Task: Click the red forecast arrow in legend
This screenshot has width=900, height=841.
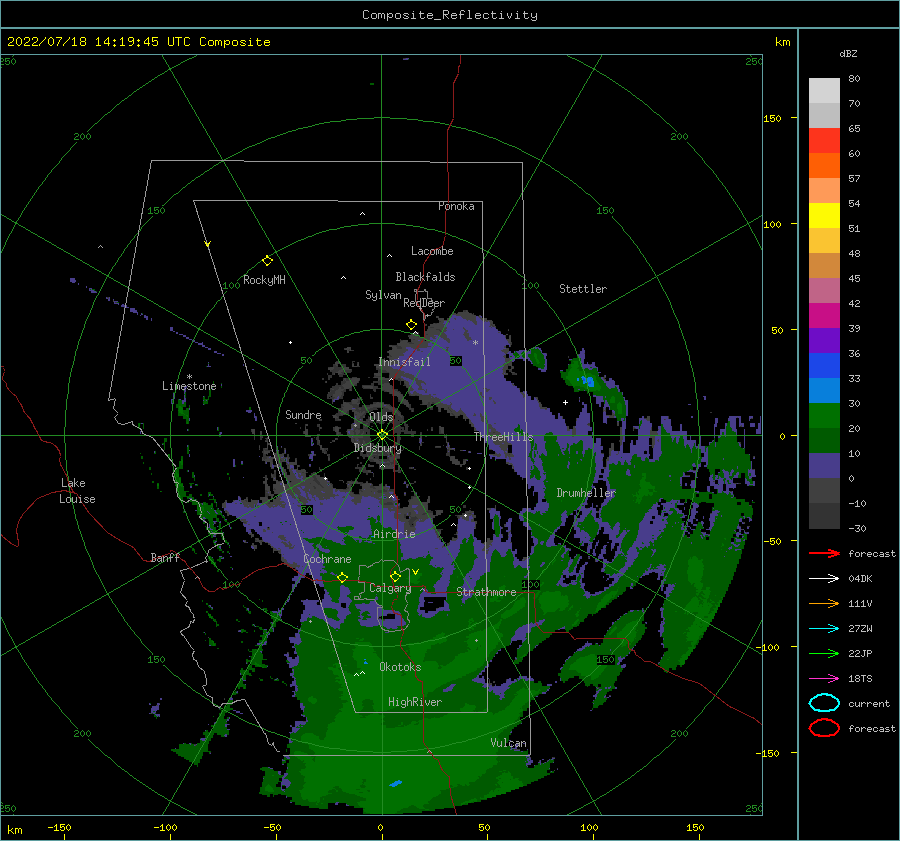Action: tap(824, 553)
